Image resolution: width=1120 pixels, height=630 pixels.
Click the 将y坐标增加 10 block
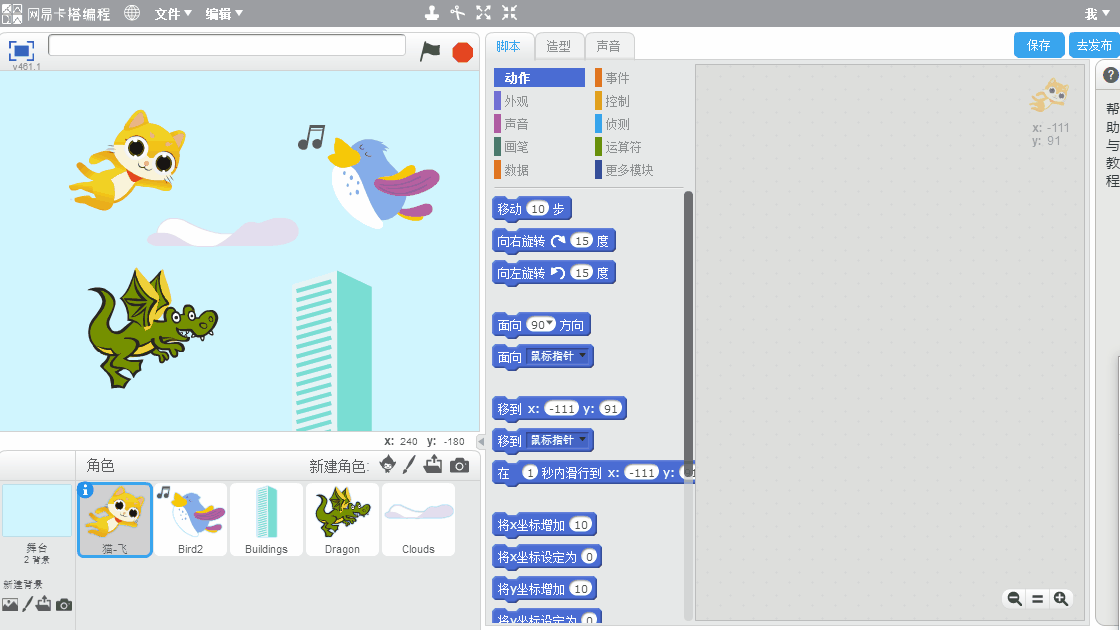pyautogui.click(x=544, y=589)
